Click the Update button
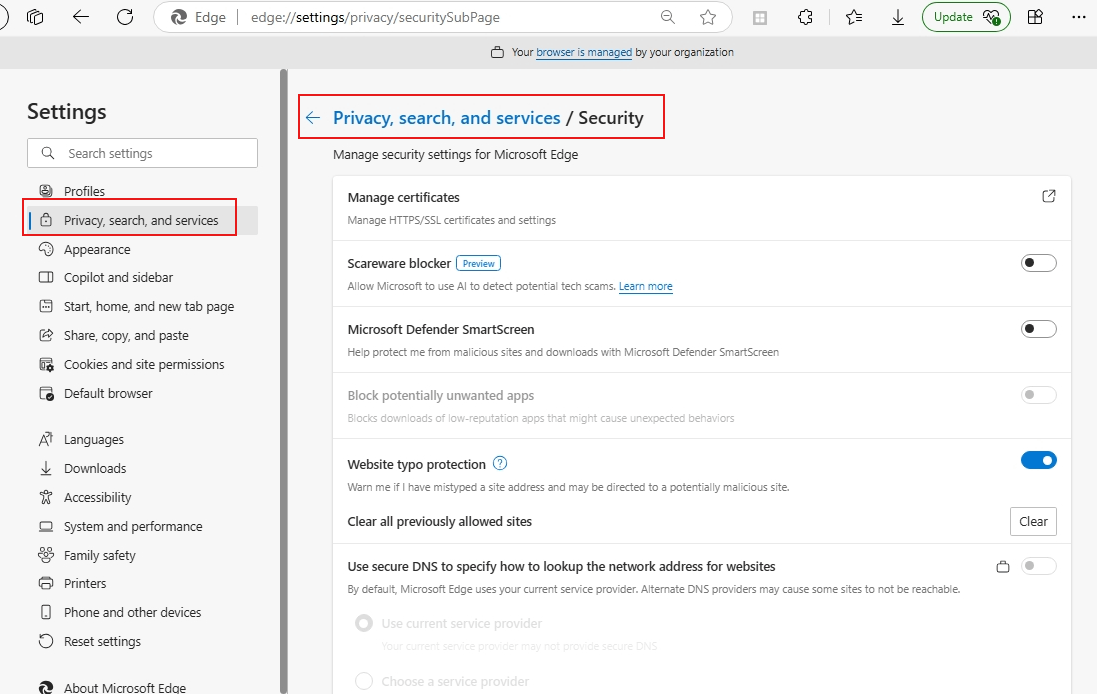Viewport: 1097px width, 694px height. [x=966, y=17]
